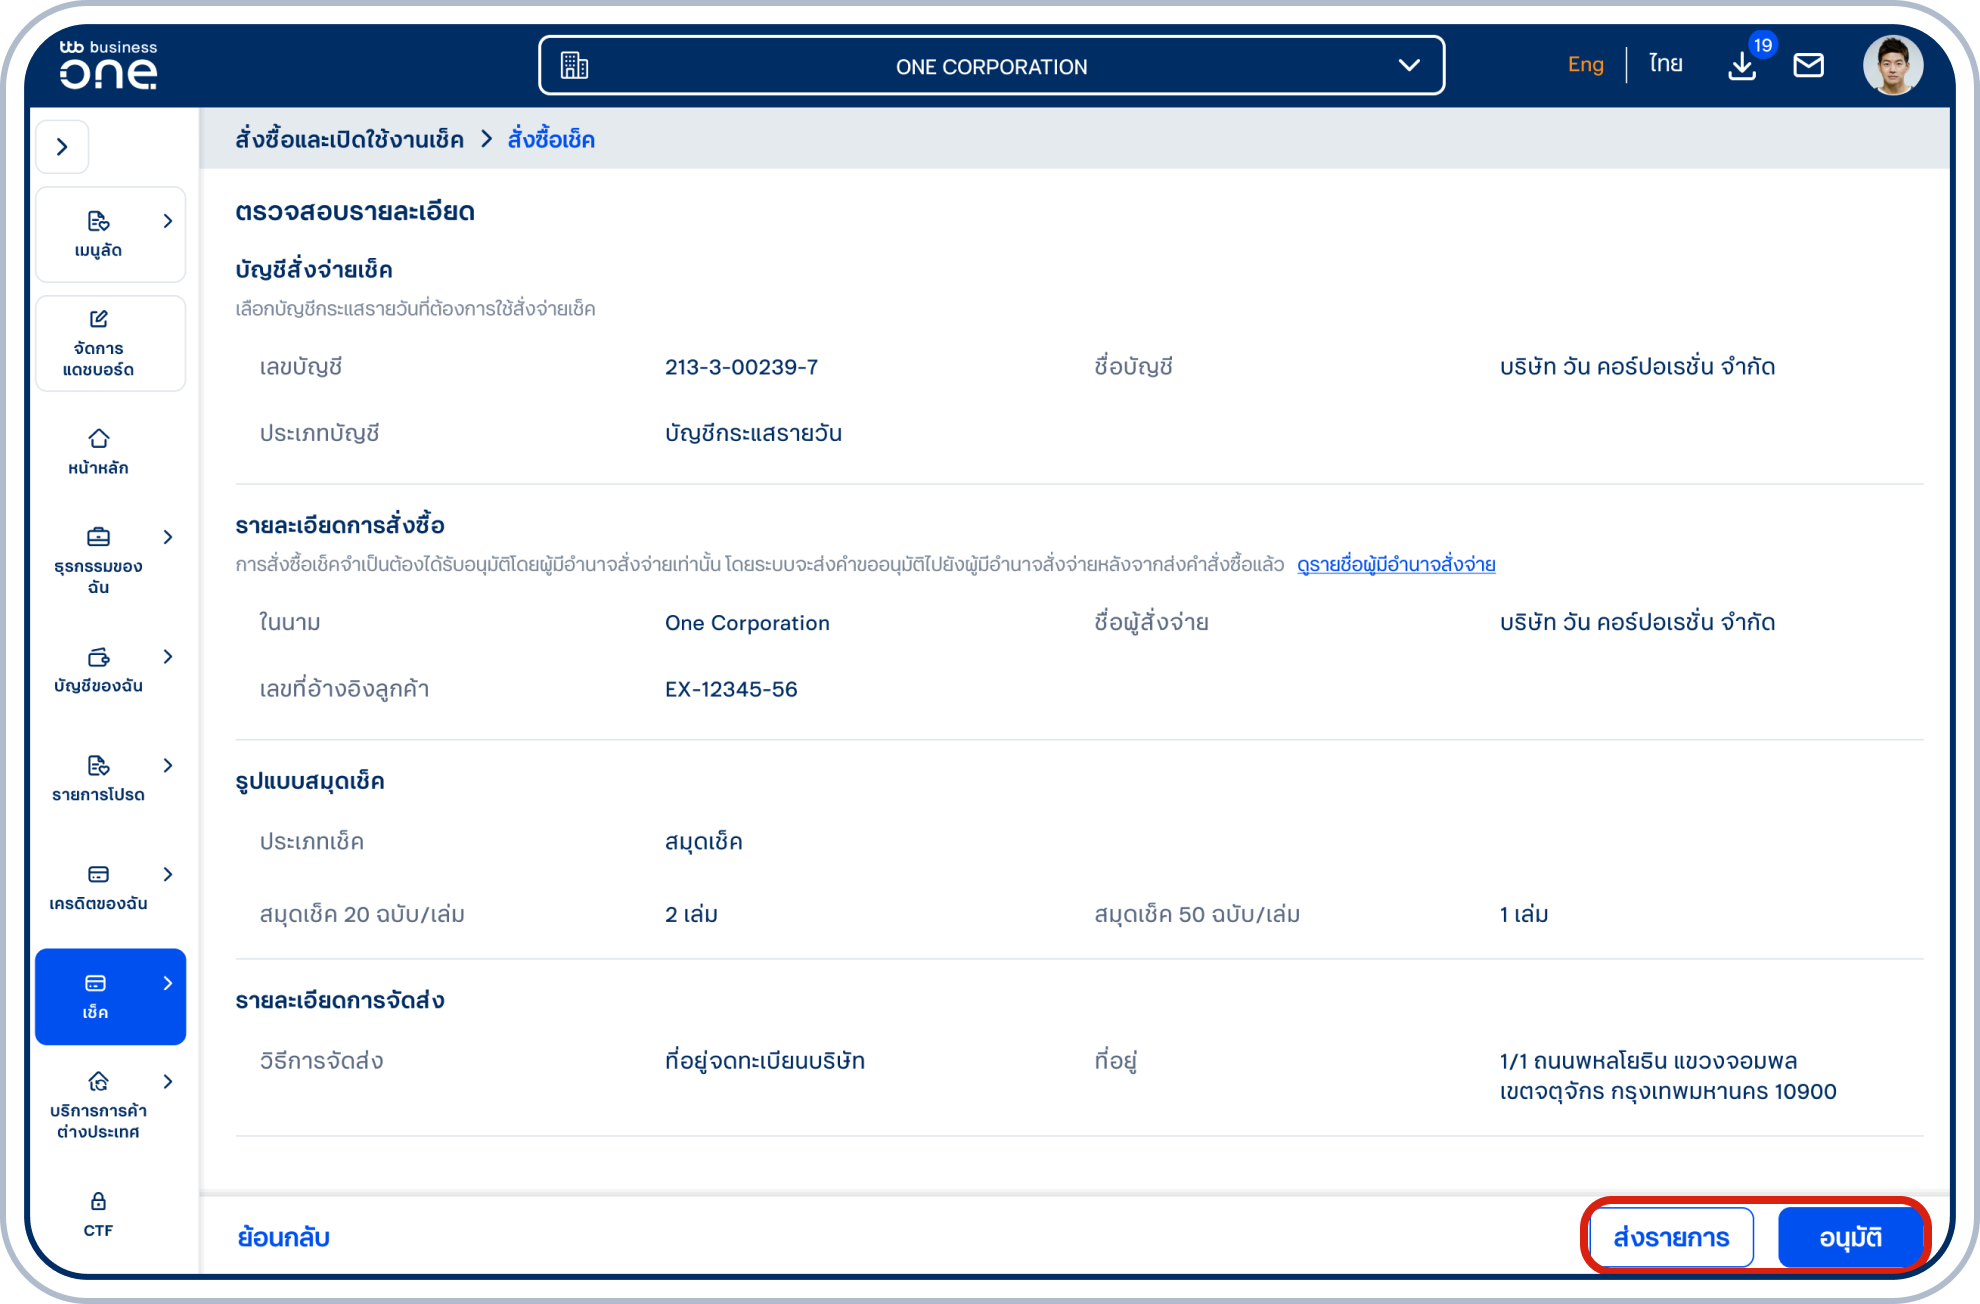Switch language to Eng
Image resolution: width=1980 pixels, height=1304 pixels.
1585,65
